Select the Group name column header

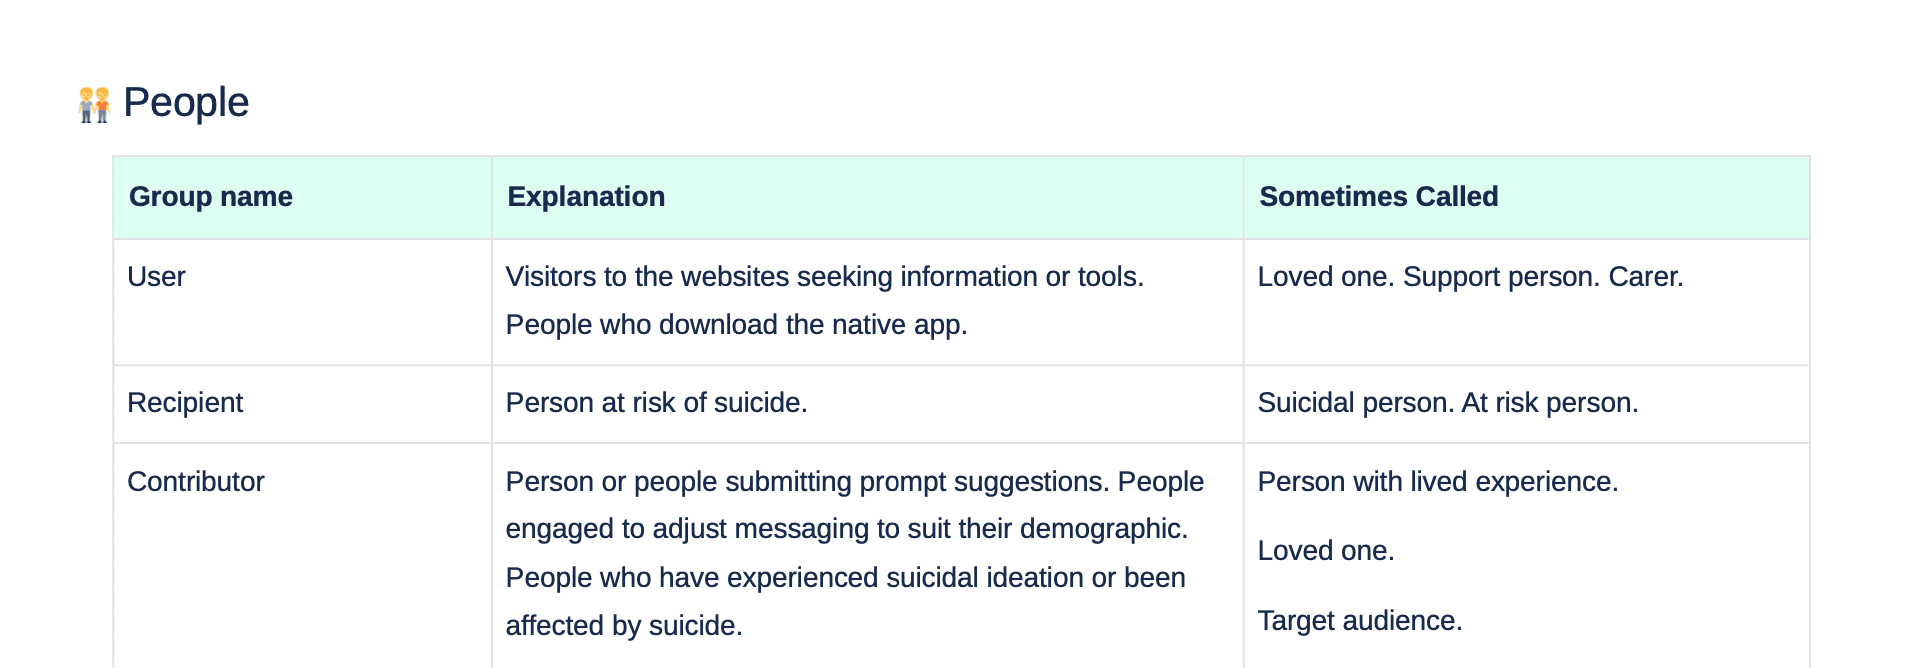pyautogui.click(x=302, y=197)
